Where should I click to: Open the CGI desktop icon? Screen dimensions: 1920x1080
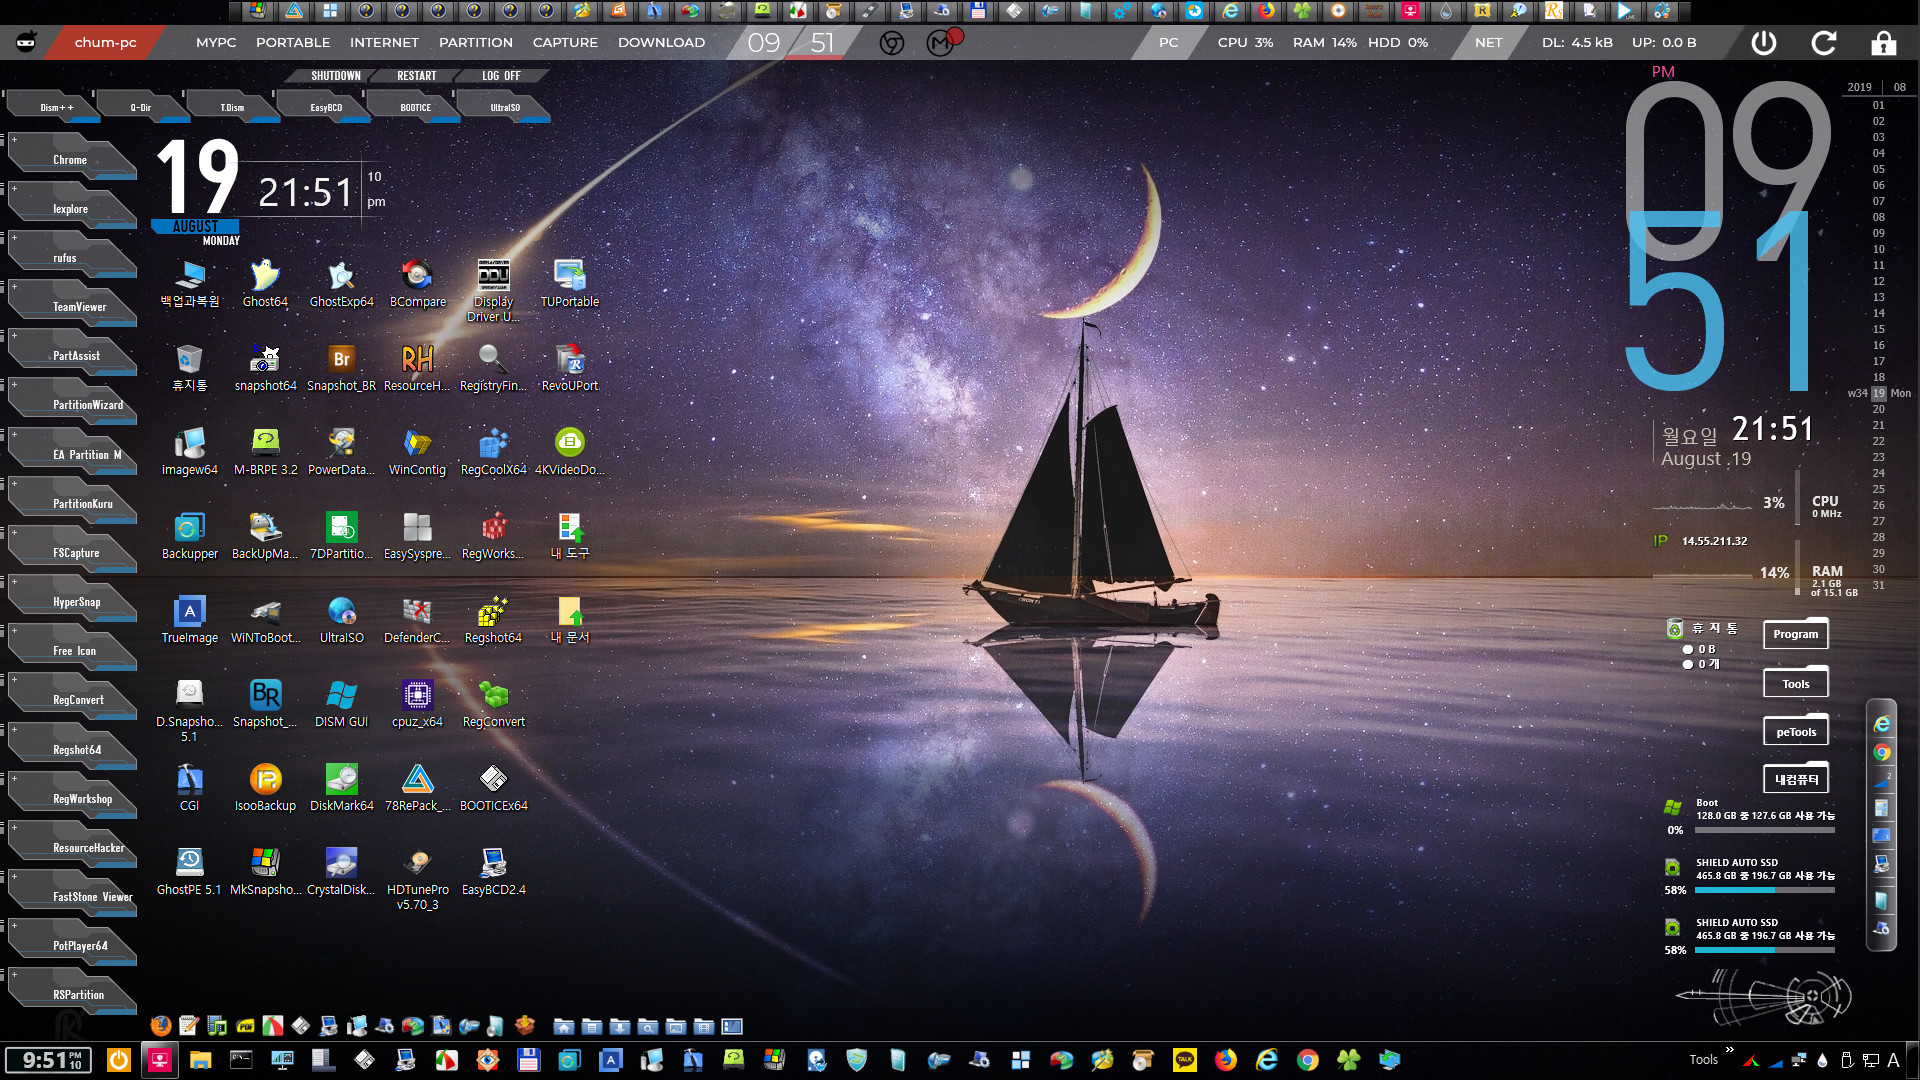189,787
